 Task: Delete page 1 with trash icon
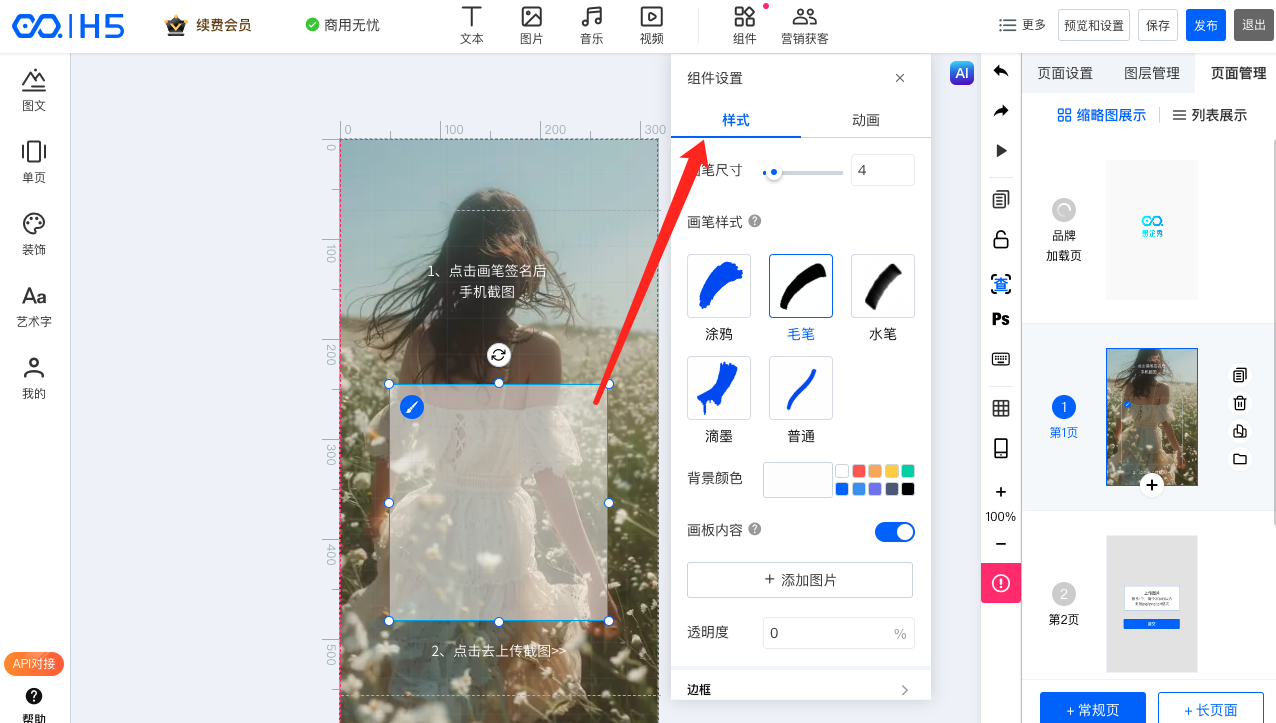click(x=1240, y=403)
